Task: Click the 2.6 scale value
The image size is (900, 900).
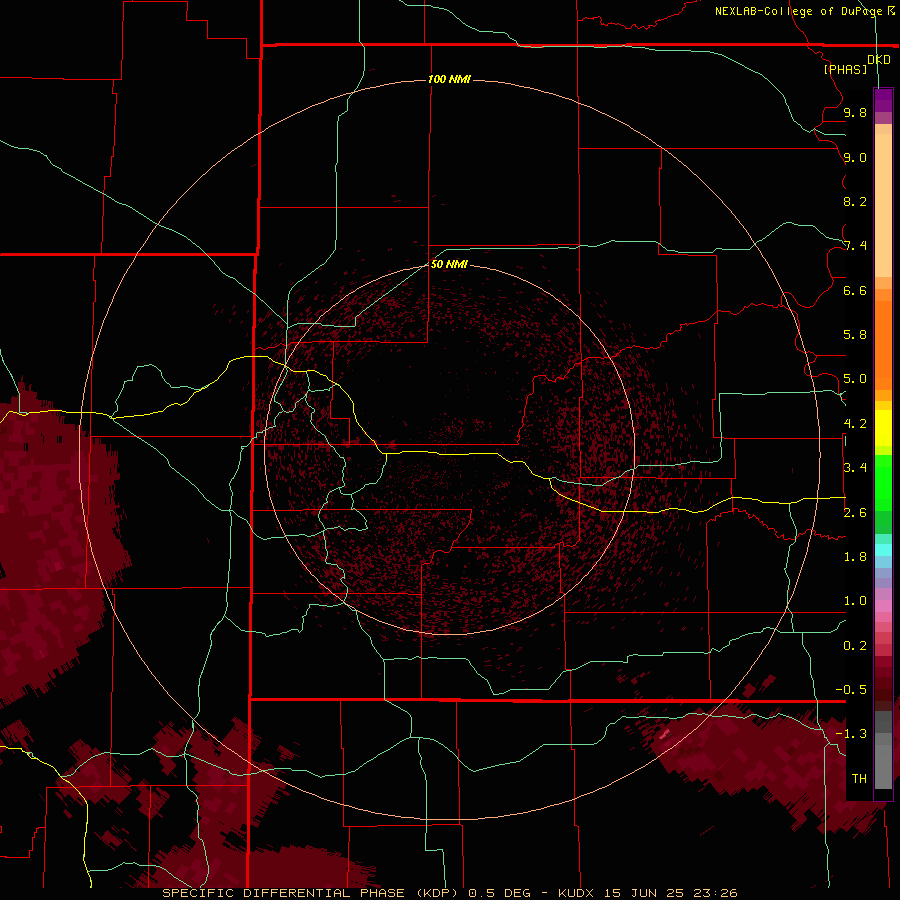Action: point(855,513)
